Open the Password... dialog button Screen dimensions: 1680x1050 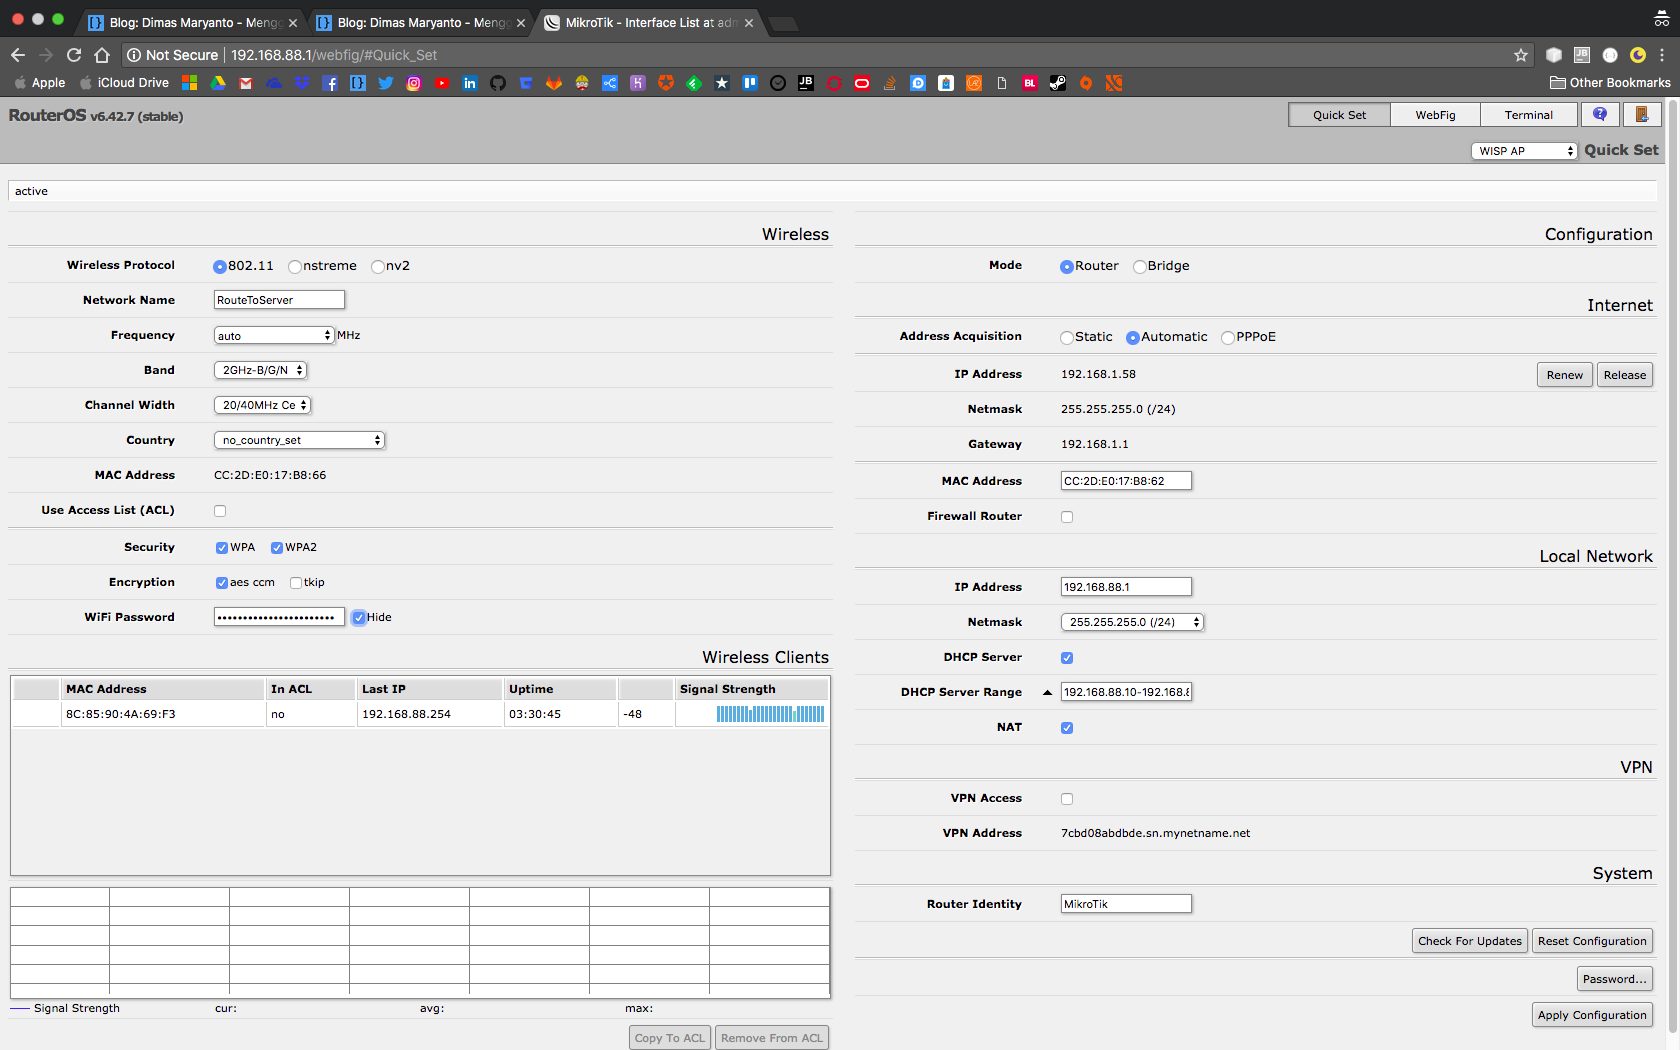[1615, 979]
